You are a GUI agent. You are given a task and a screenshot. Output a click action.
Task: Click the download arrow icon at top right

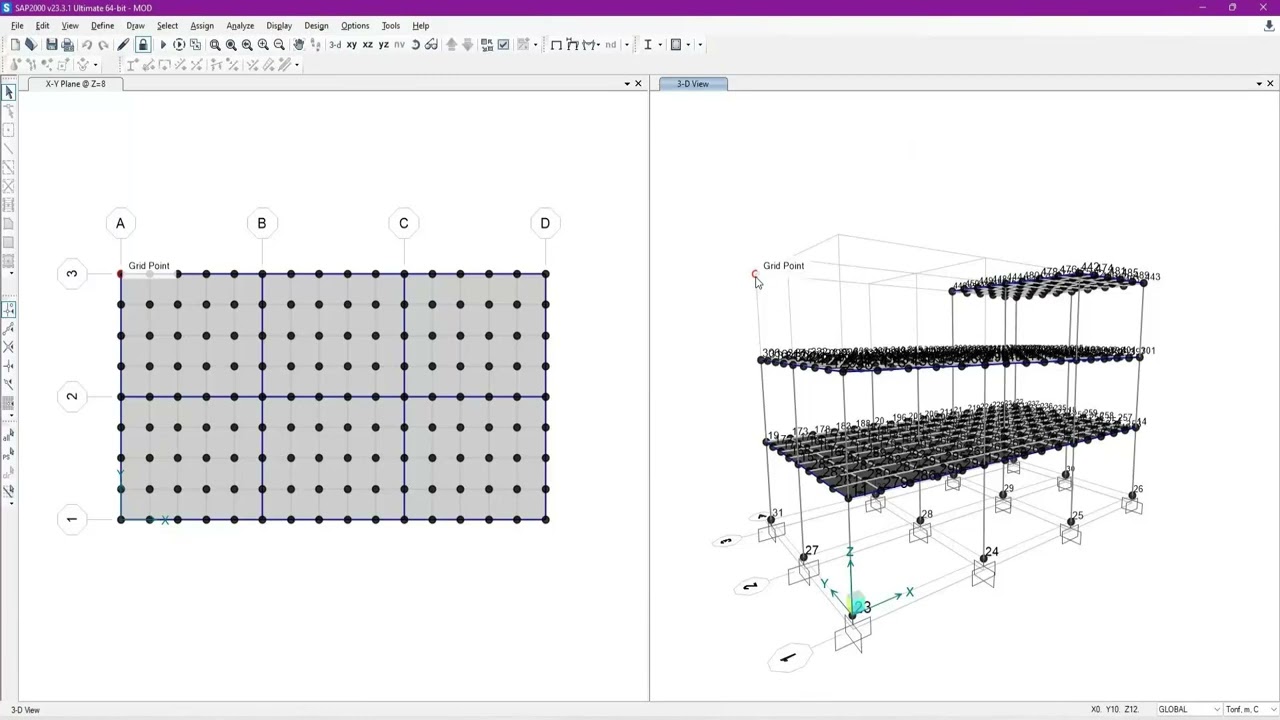(1270, 26)
